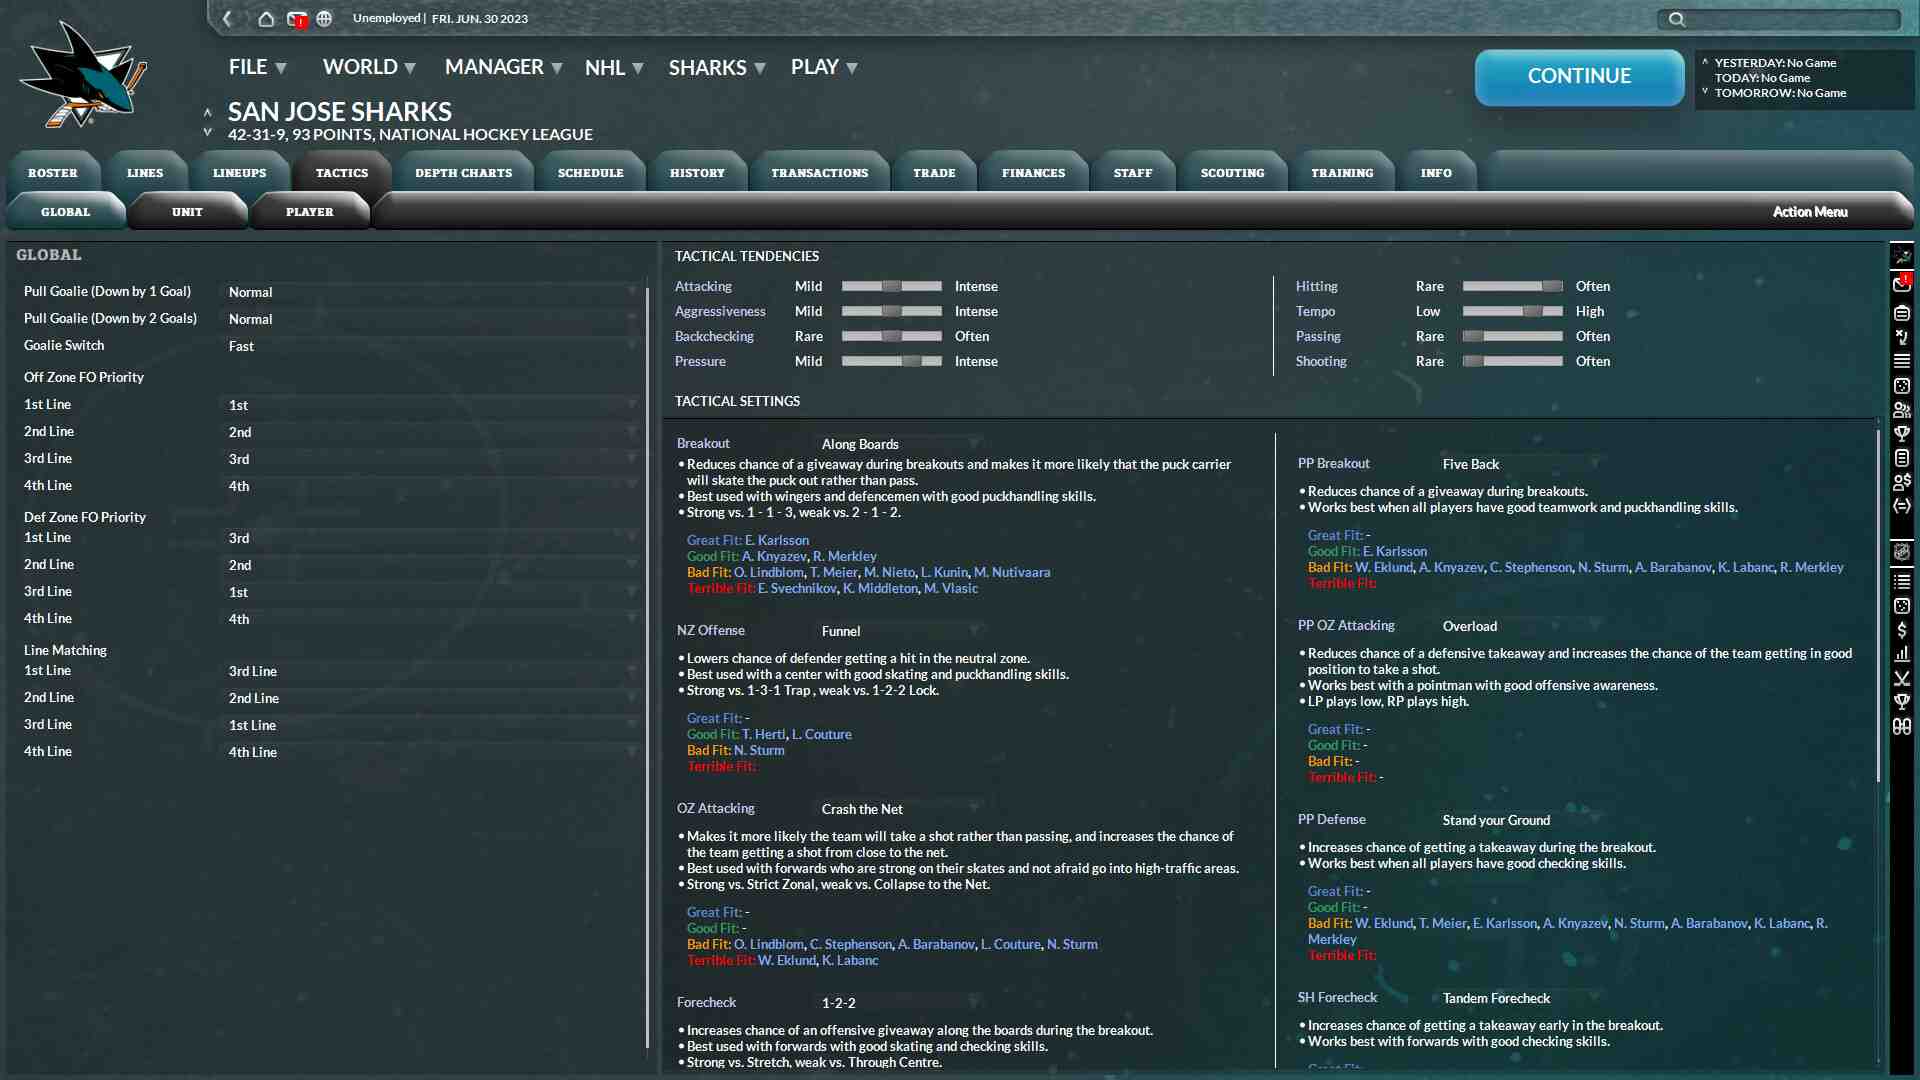Open the PP OZ Attacking 'Overload' dropdown
This screenshot has height=1080, width=1920.
click(x=1520, y=626)
